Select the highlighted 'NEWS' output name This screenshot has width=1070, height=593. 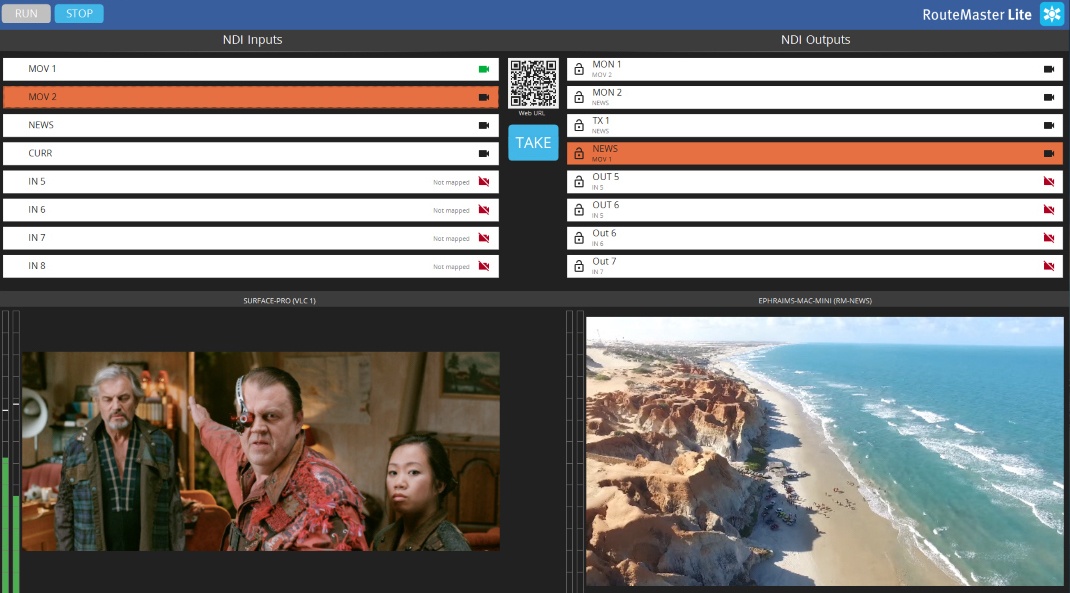pos(605,149)
